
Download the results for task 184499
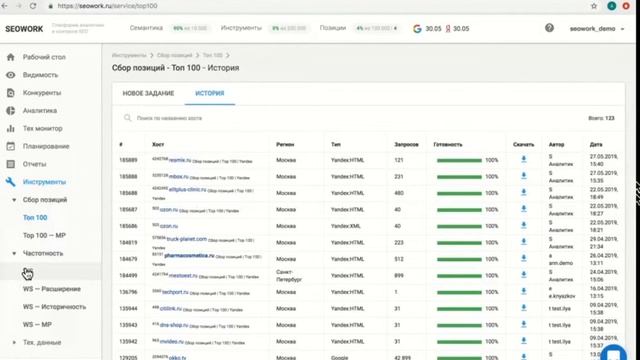(524, 275)
